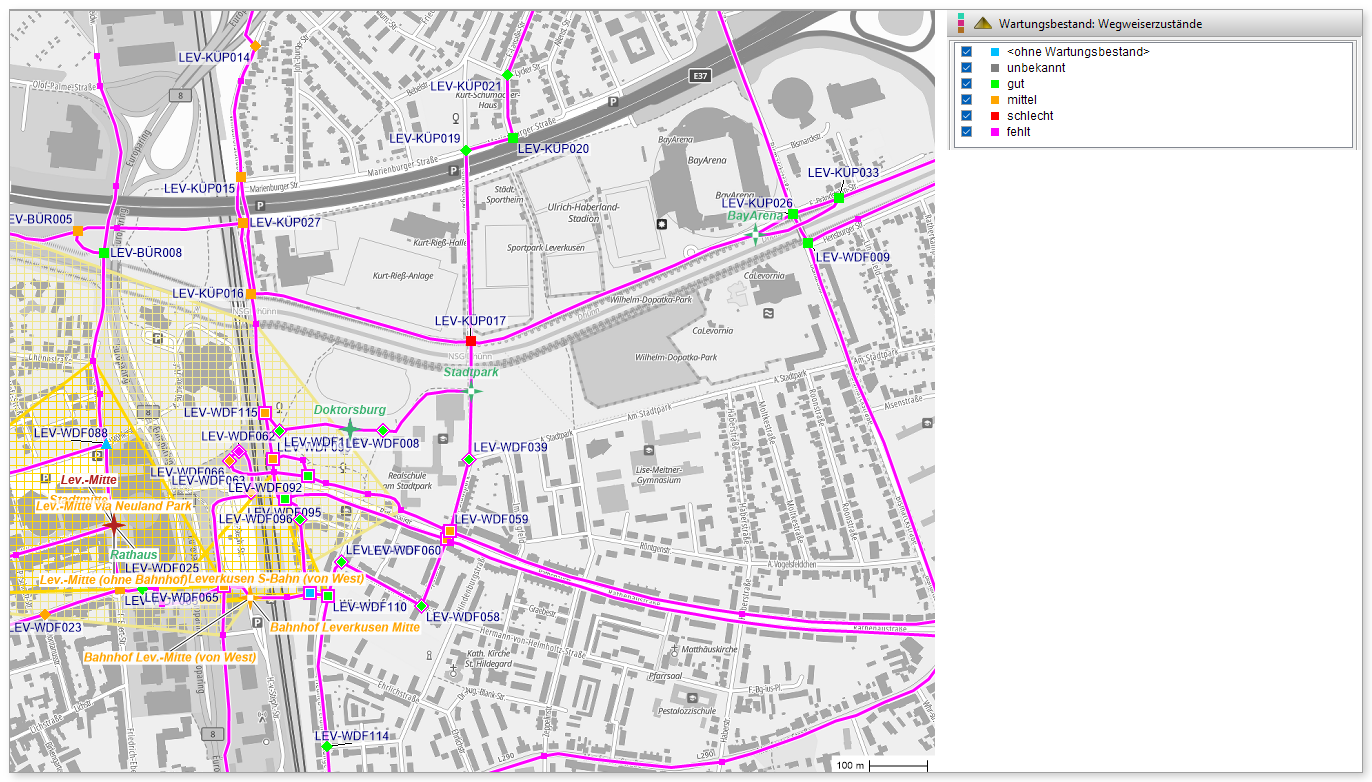The width and height of the screenshot is (1372, 782).
Task: Click the green diamond marker LEV-KÜP021
Action: (507, 75)
